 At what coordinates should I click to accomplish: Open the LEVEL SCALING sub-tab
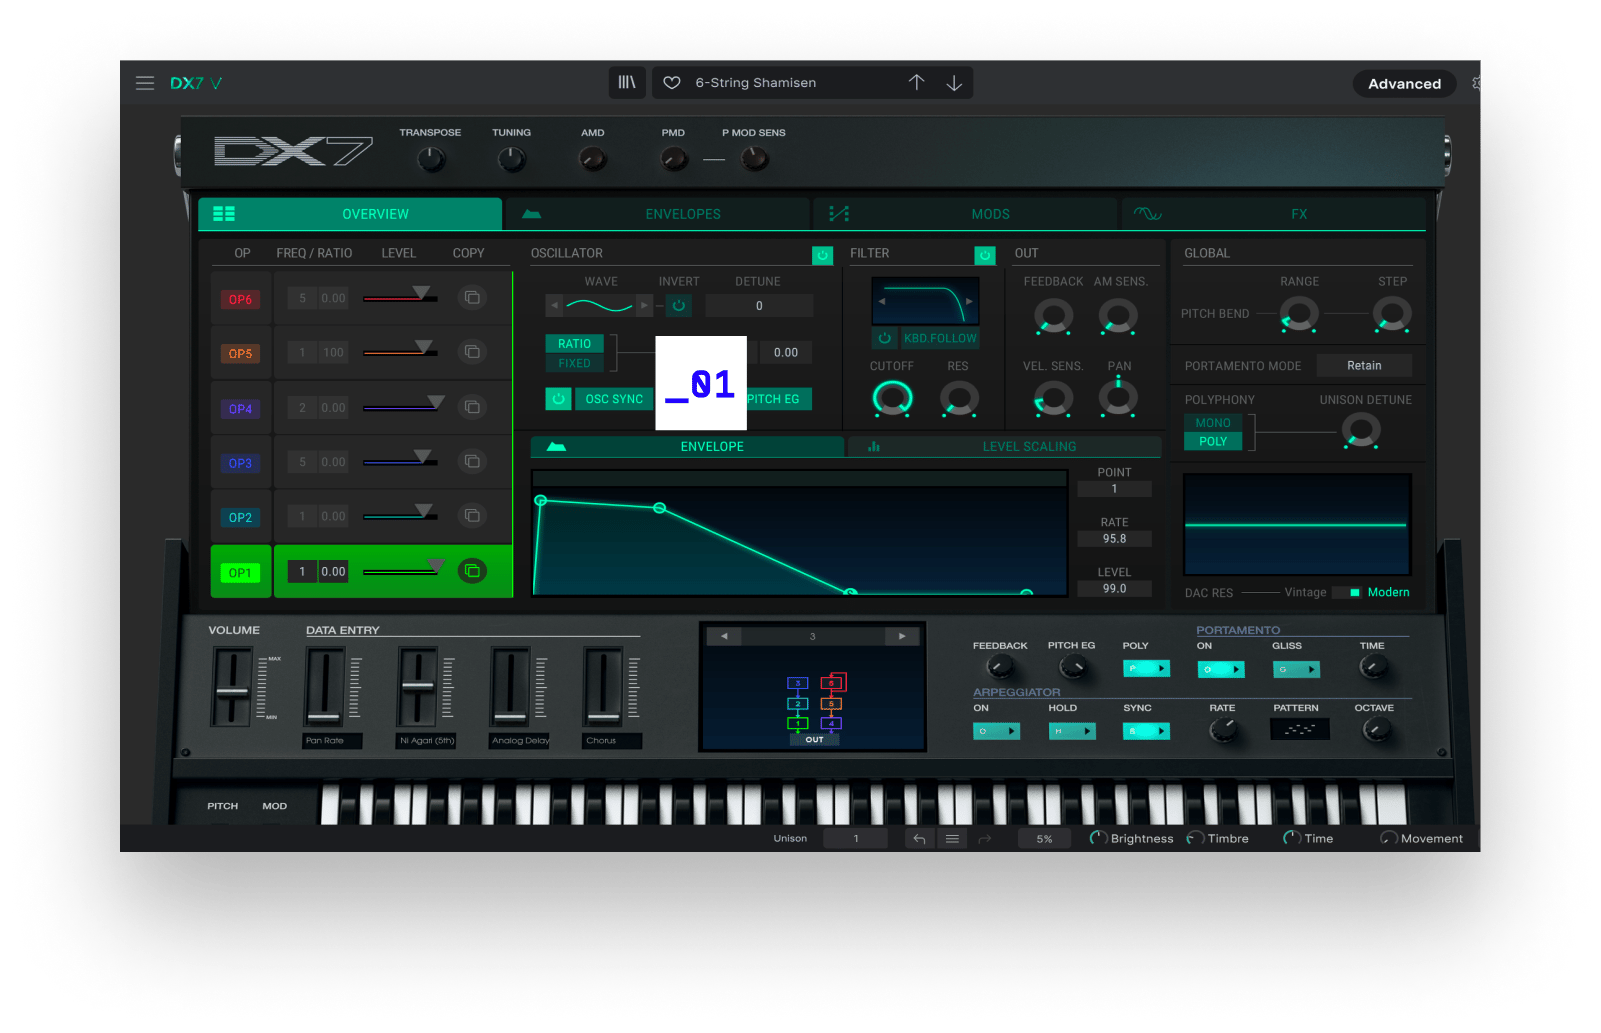1004,446
